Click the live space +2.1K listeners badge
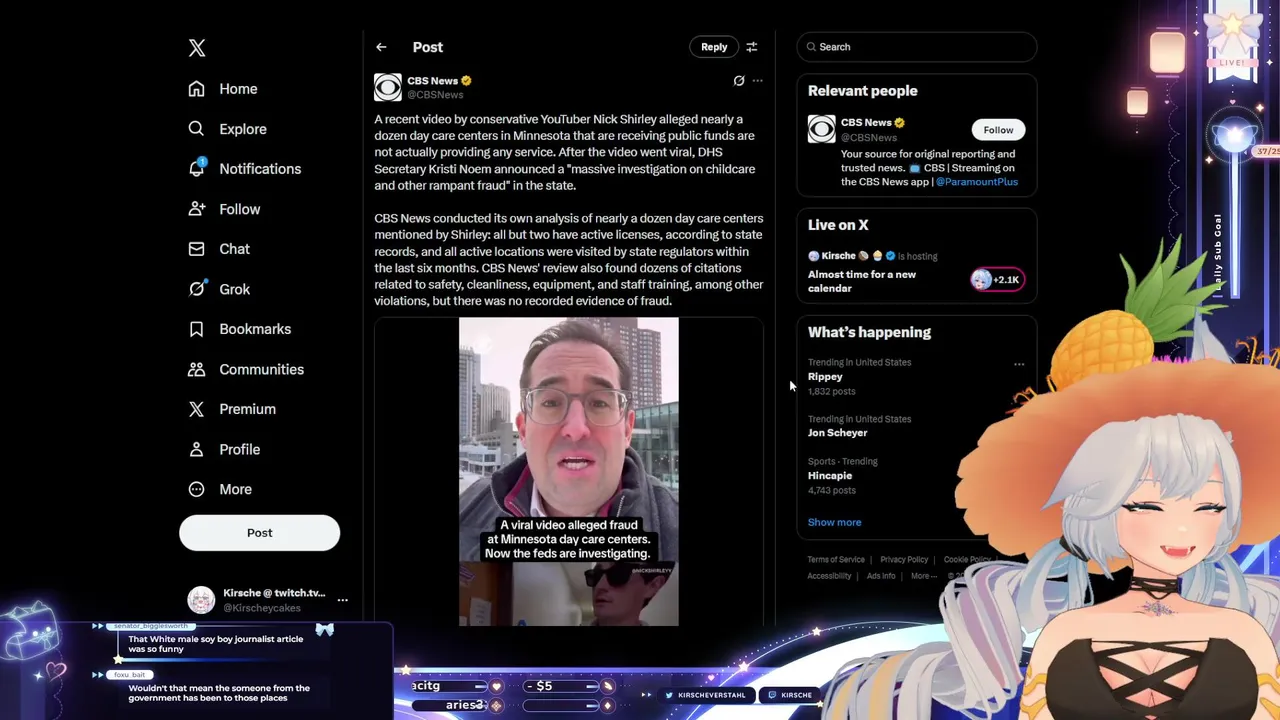Screen dimensions: 1280x720 point(997,280)
